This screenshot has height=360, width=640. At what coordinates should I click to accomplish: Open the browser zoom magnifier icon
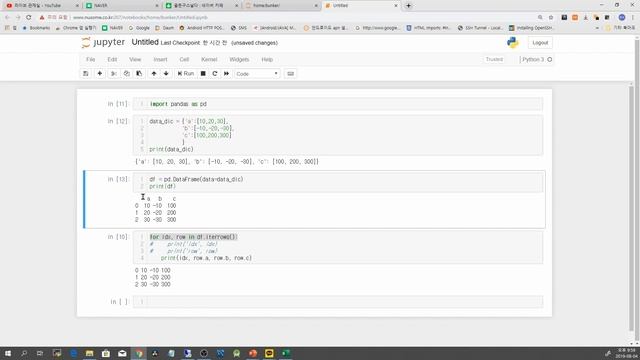540,17
